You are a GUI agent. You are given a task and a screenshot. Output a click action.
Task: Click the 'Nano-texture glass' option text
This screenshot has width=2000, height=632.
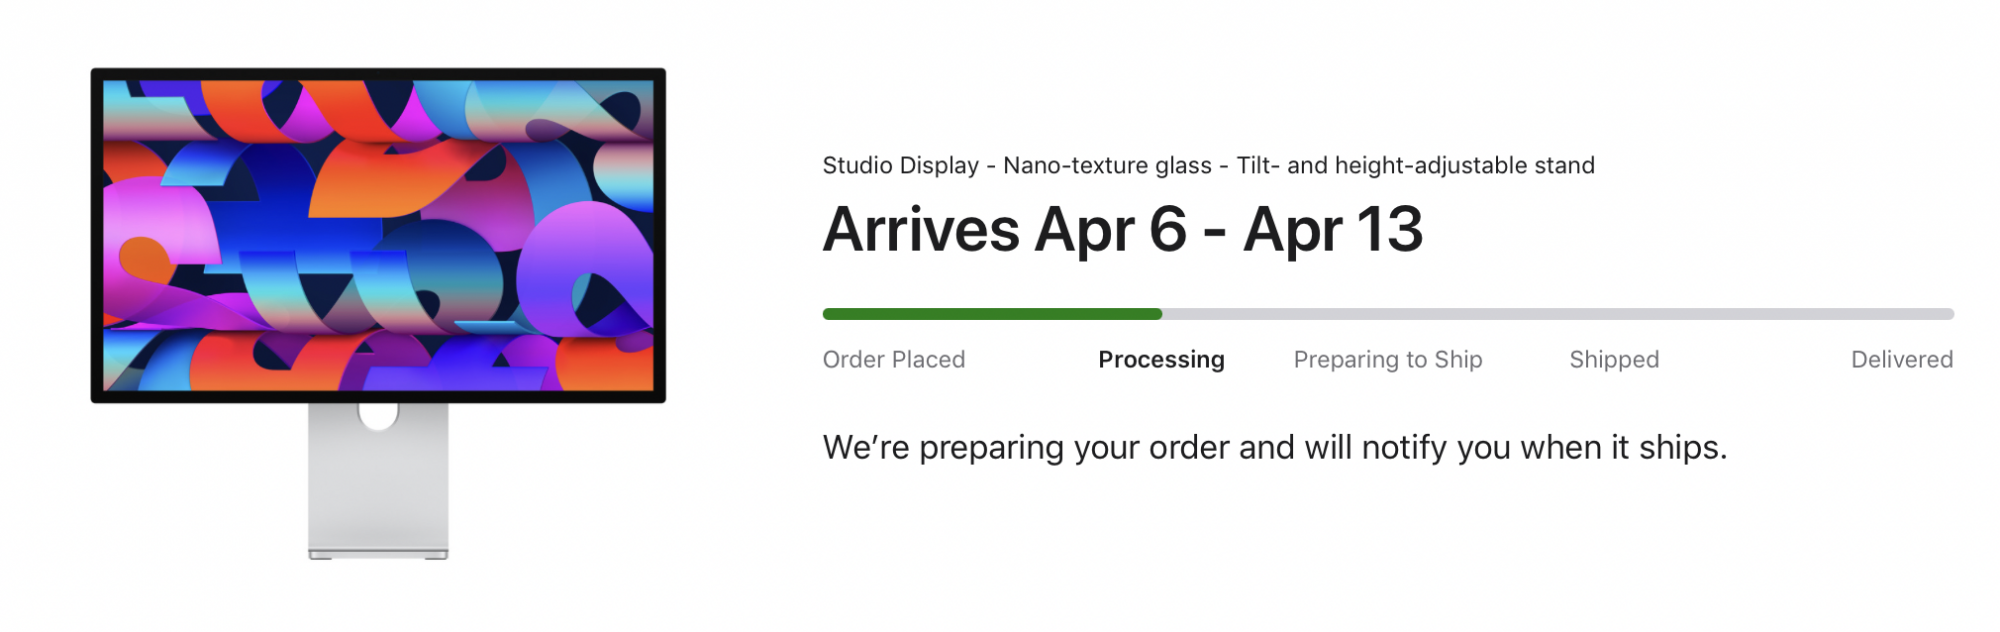[1107, 165]
